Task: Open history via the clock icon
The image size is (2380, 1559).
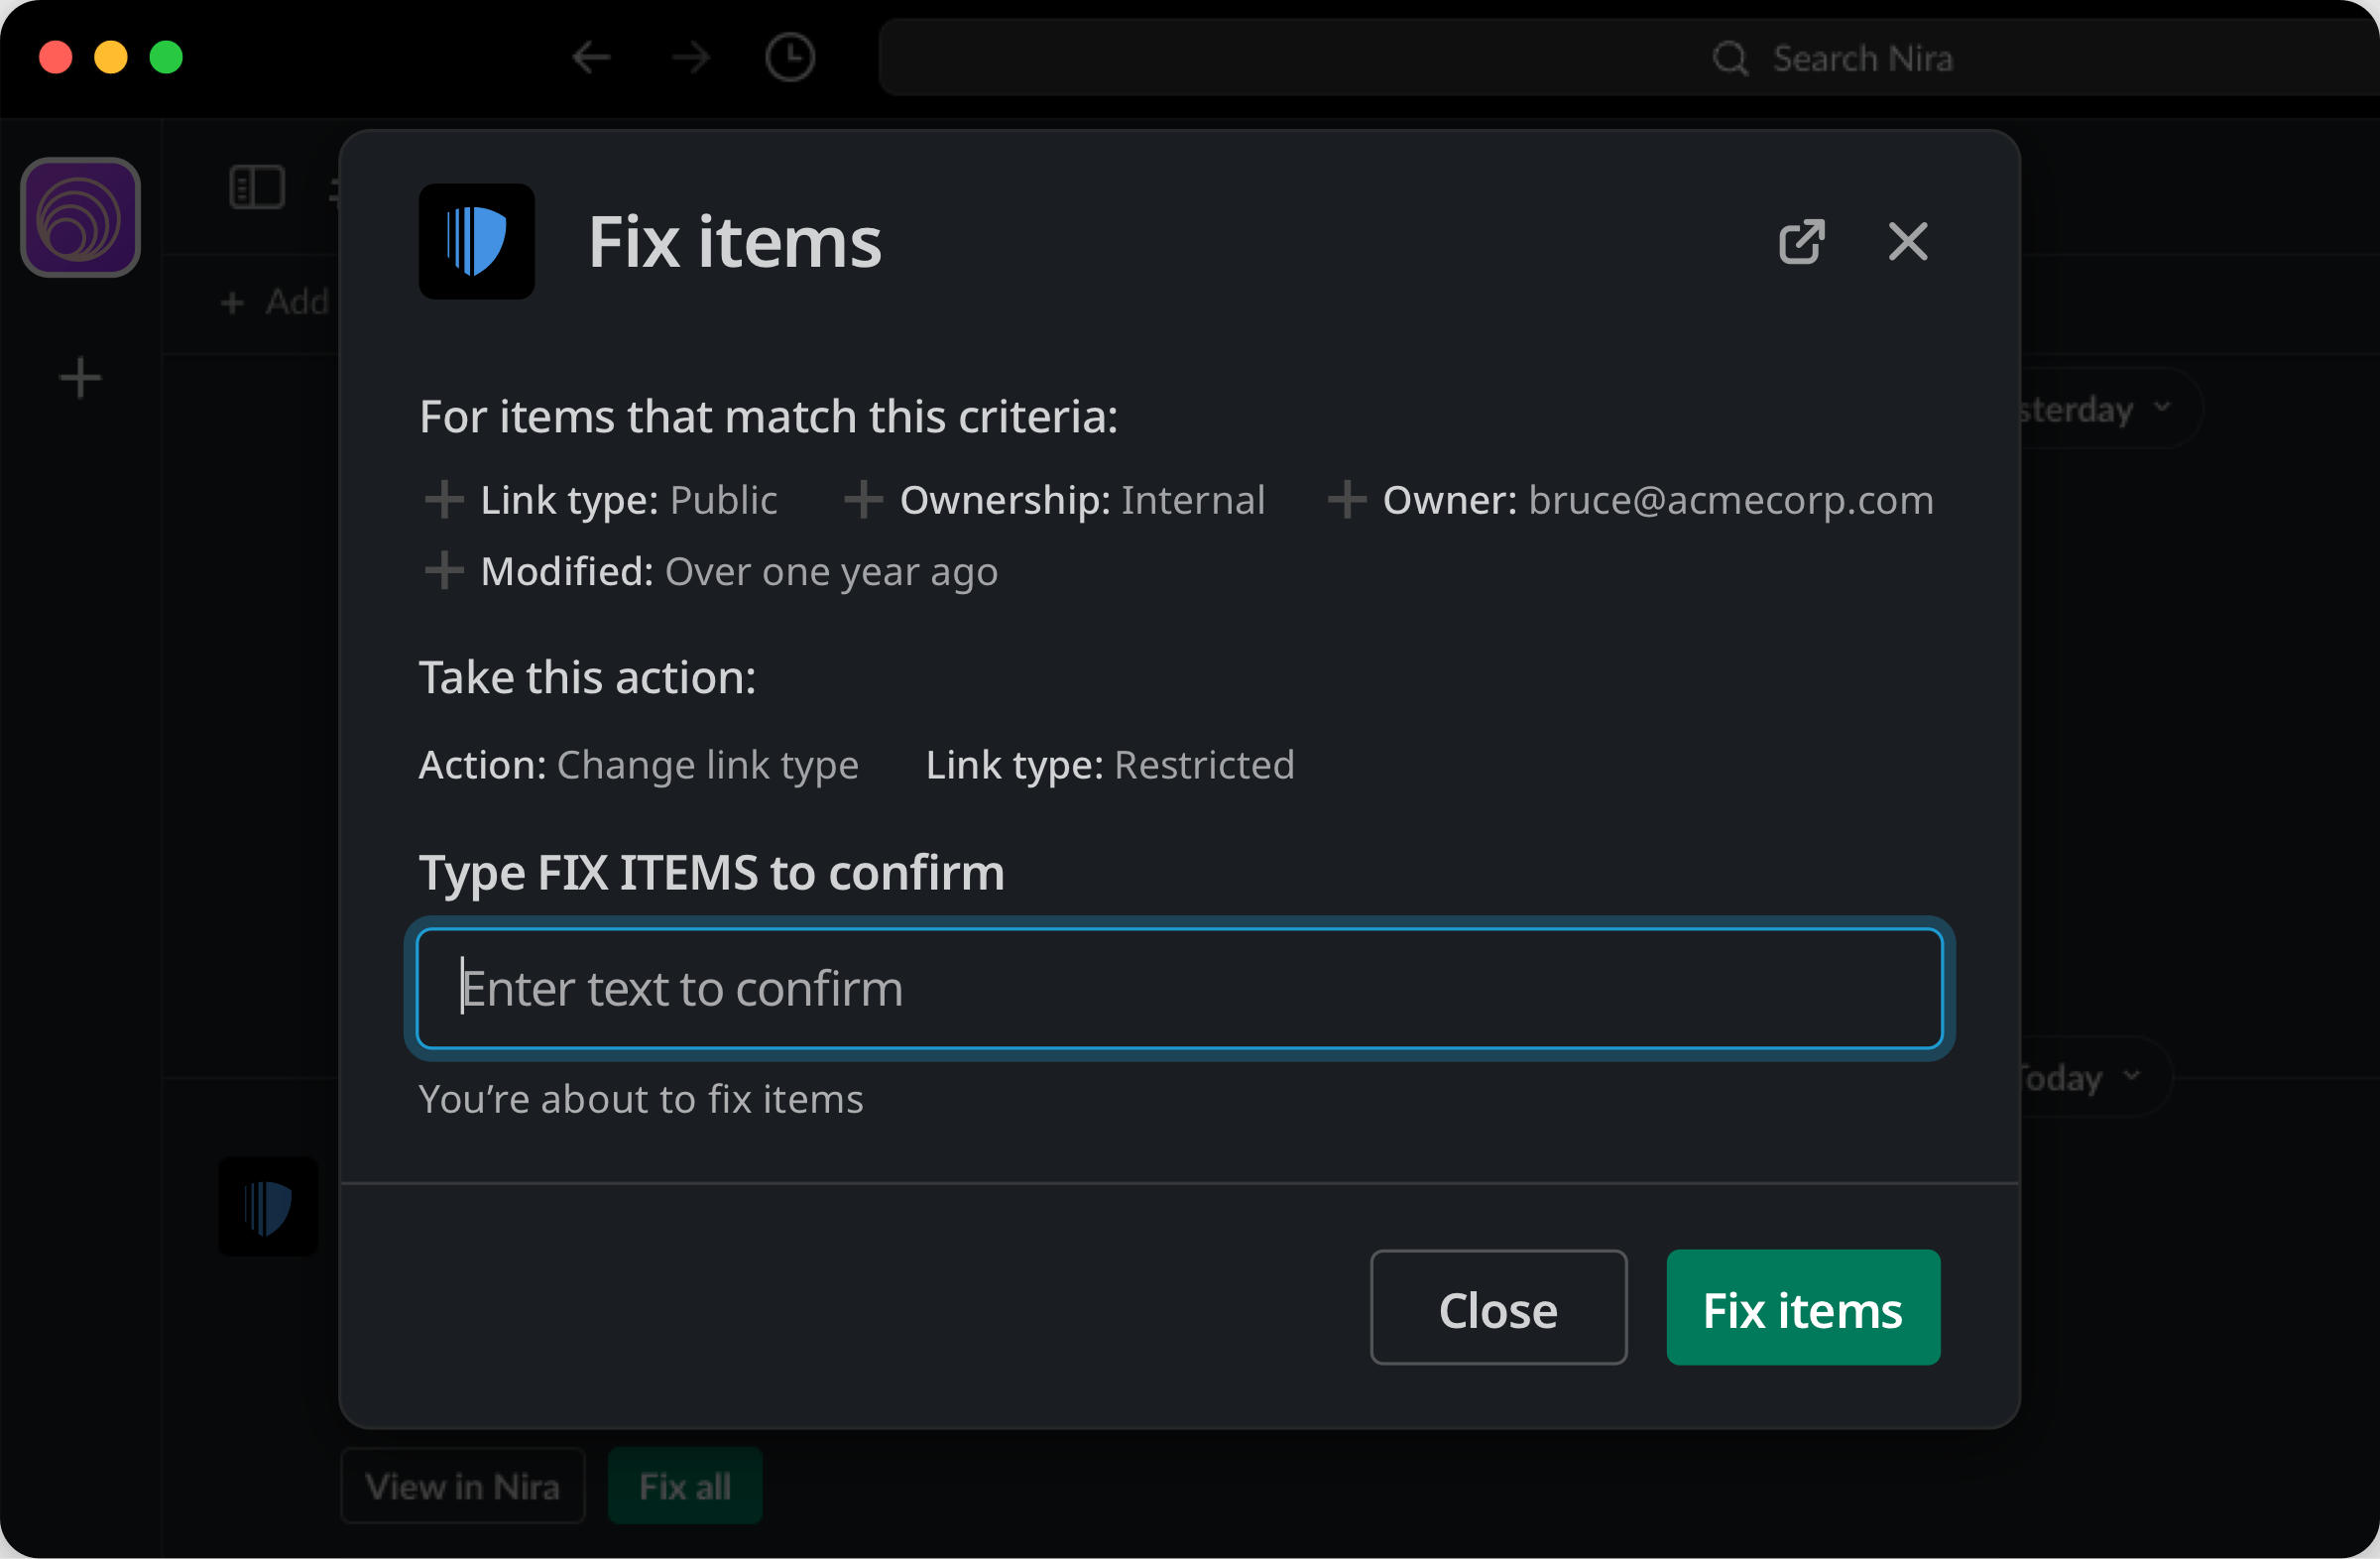Action: coord(790,57)
